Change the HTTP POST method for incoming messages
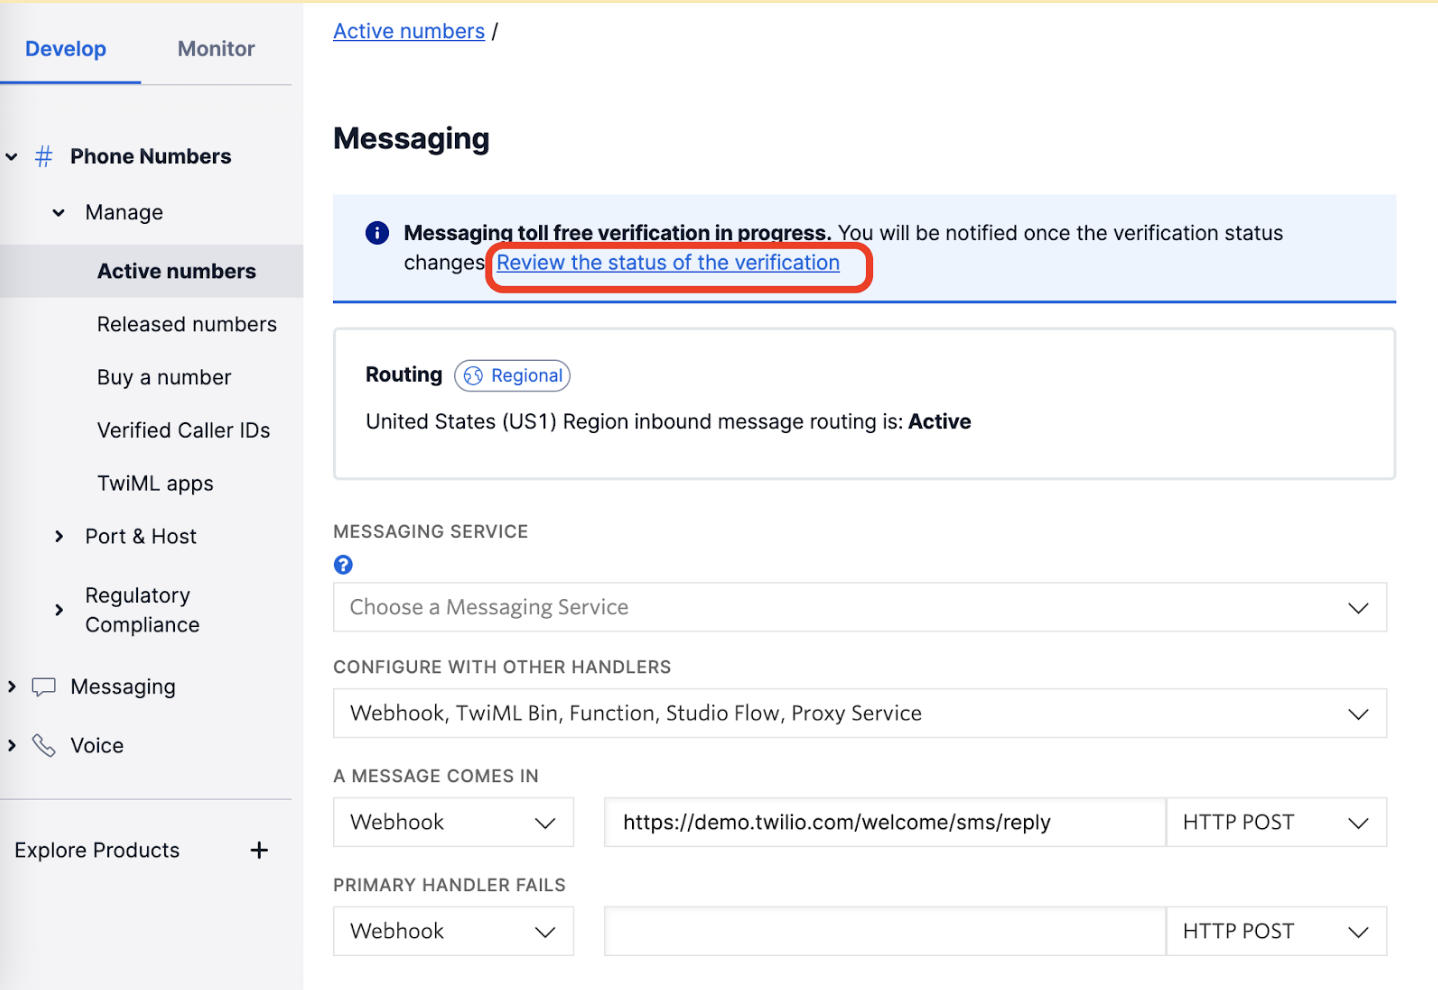Image resolution: width=1438 pixels, height=990 pixels. pyautogui.click(x=1276, y=822)
